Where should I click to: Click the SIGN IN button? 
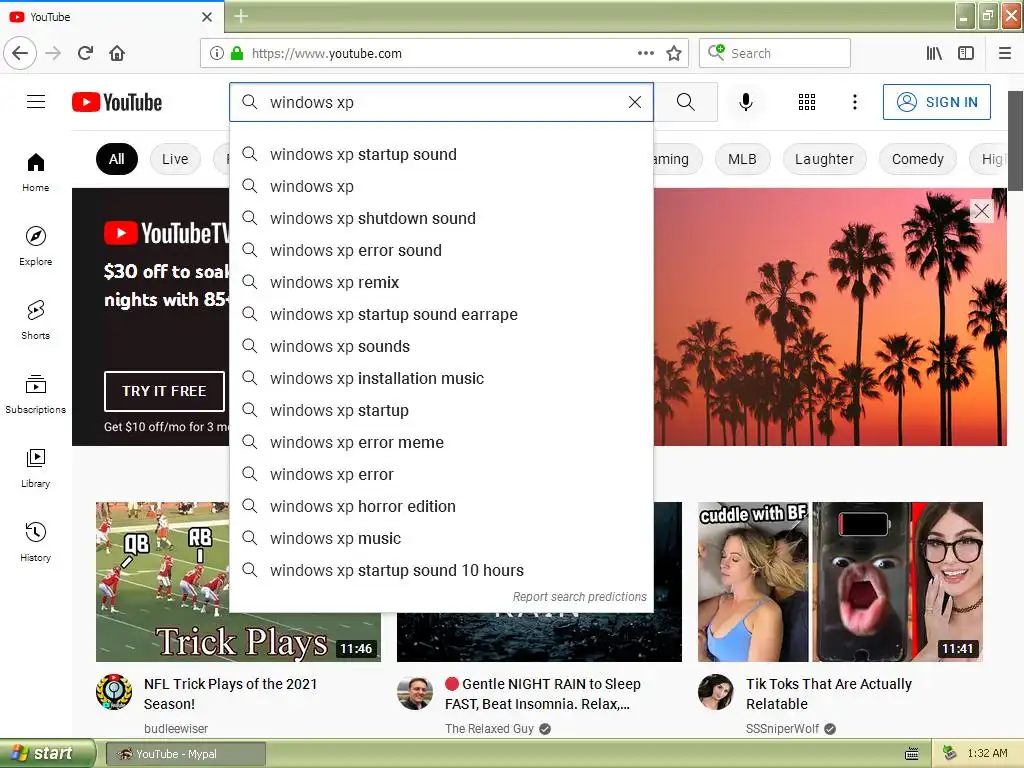(x=936, y=102)
